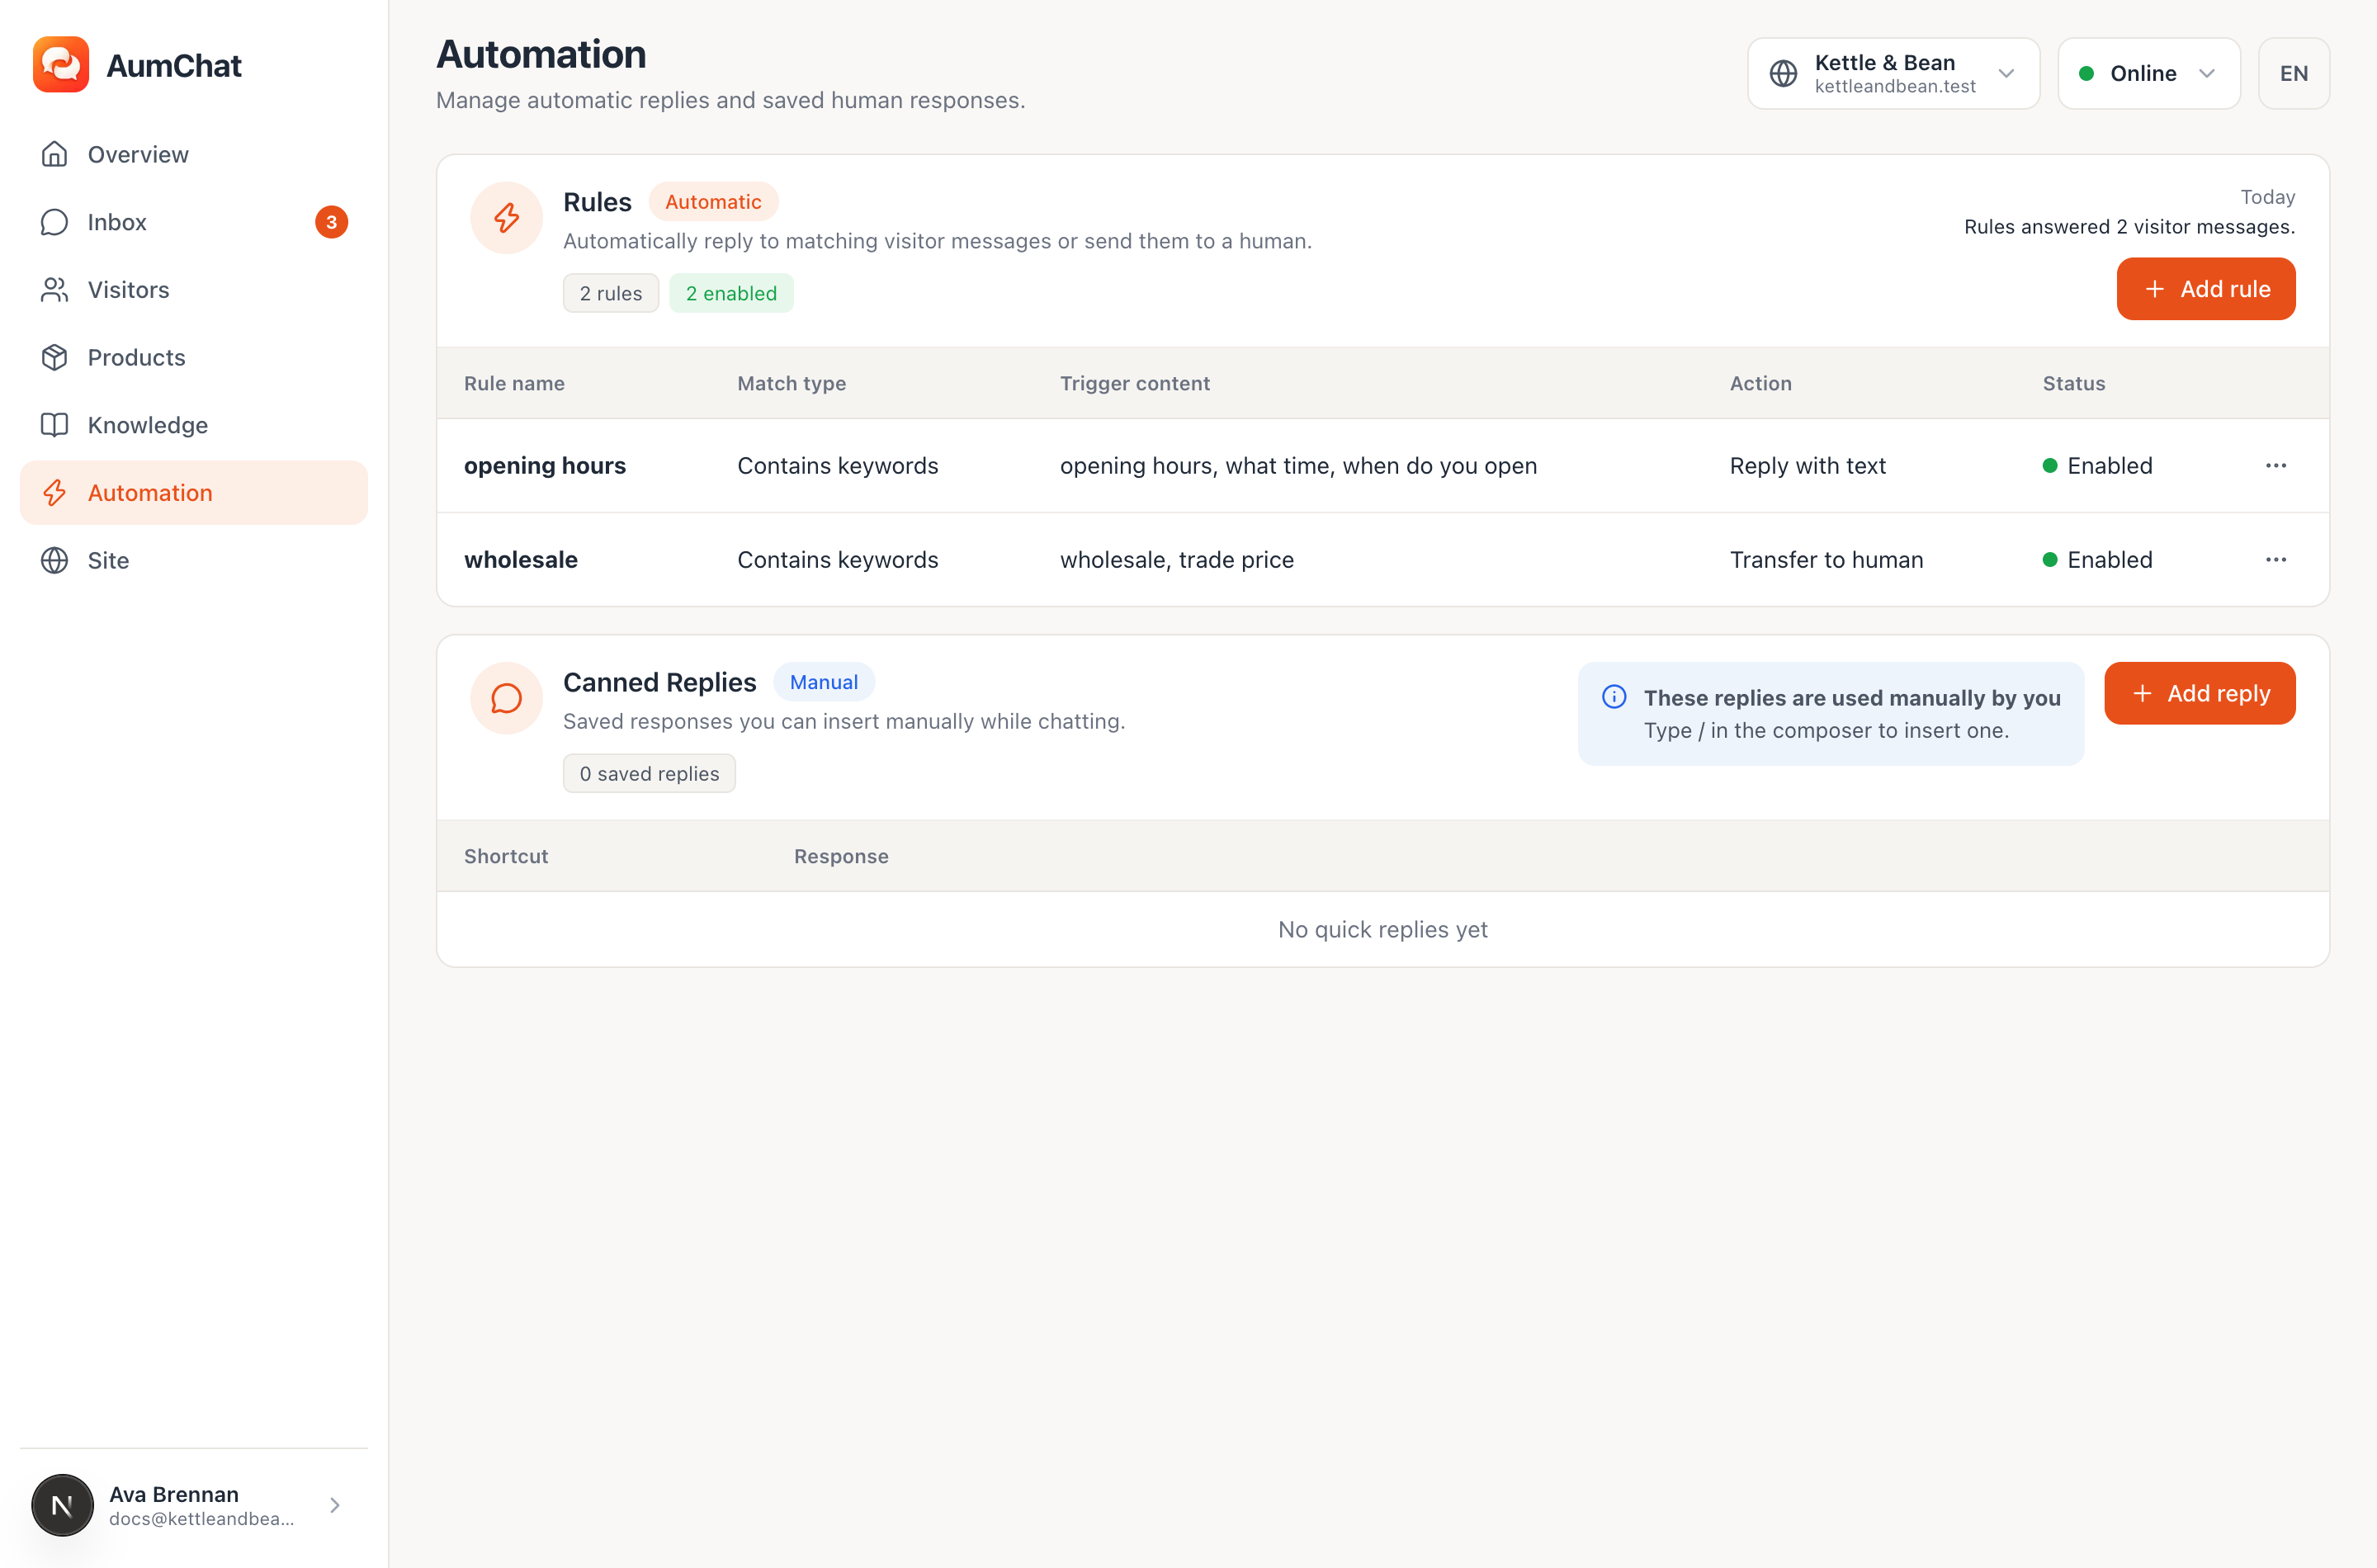
Task: Open the Kettle & Bean site switcher
Action: 1893,73
